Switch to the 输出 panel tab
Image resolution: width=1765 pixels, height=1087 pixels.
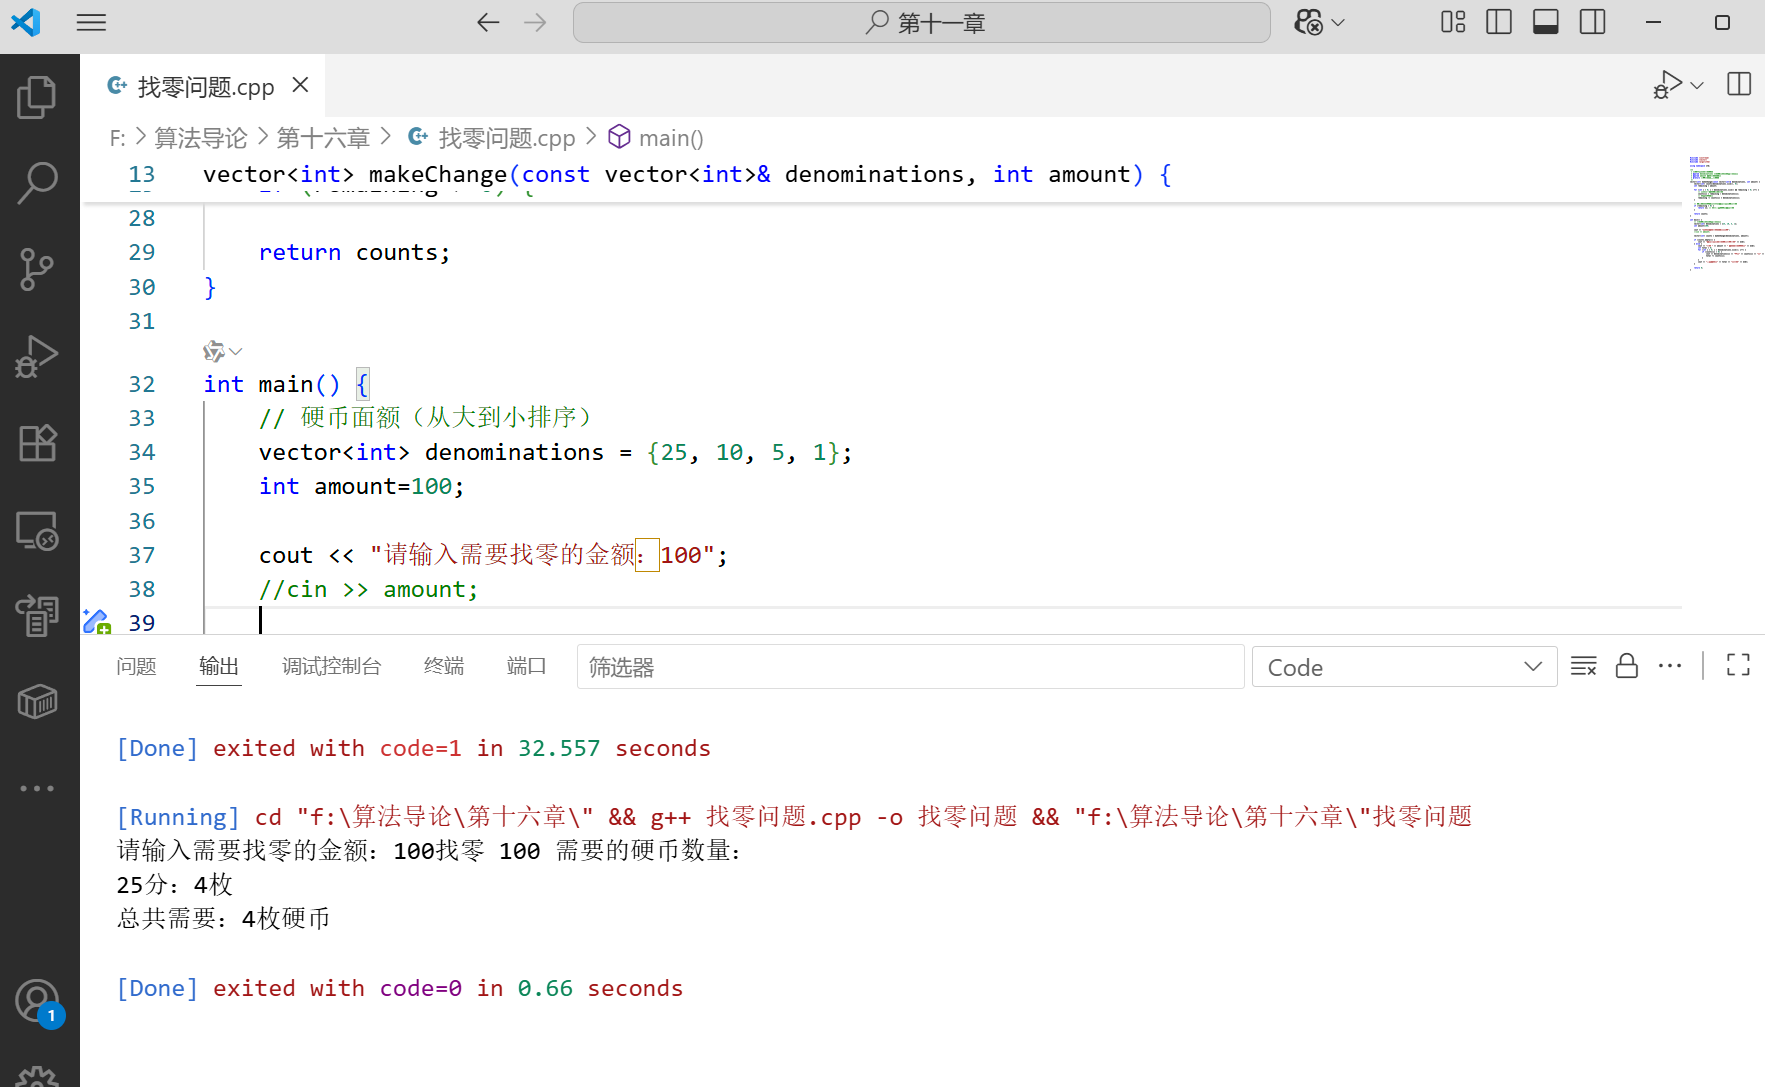(219, 666)
